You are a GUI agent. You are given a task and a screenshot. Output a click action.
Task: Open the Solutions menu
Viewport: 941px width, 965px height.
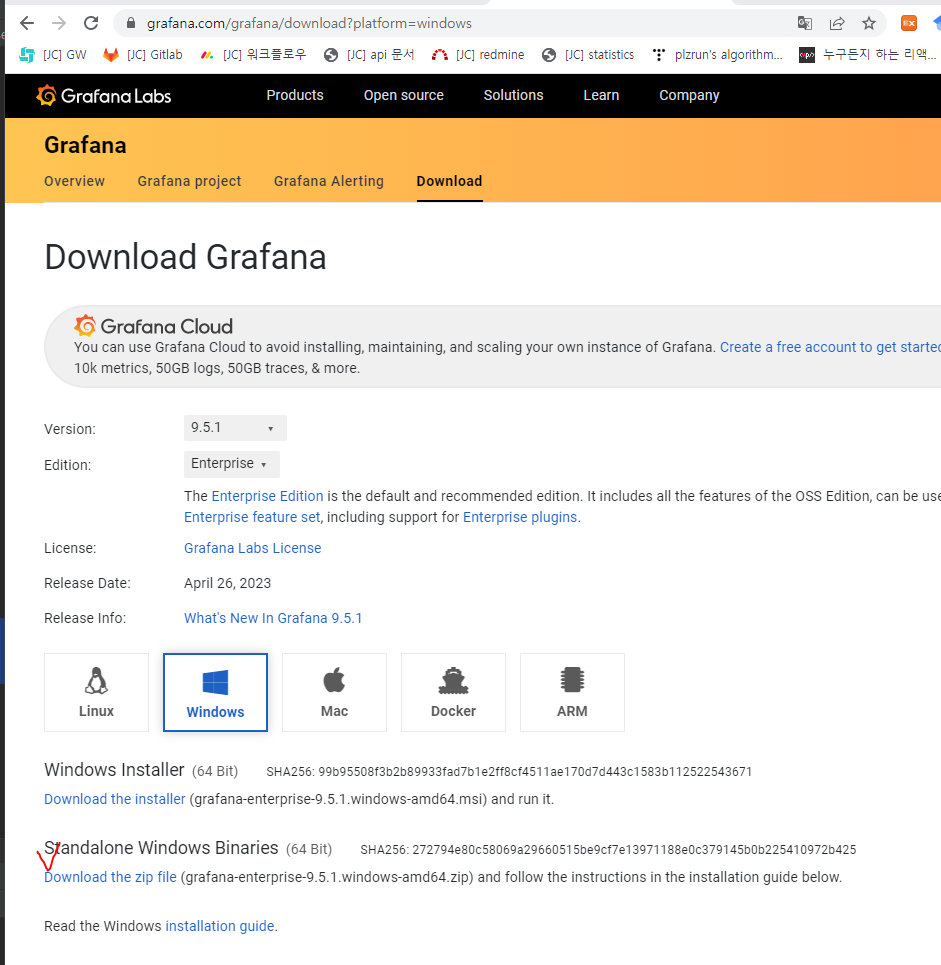[x=513, y=95]
